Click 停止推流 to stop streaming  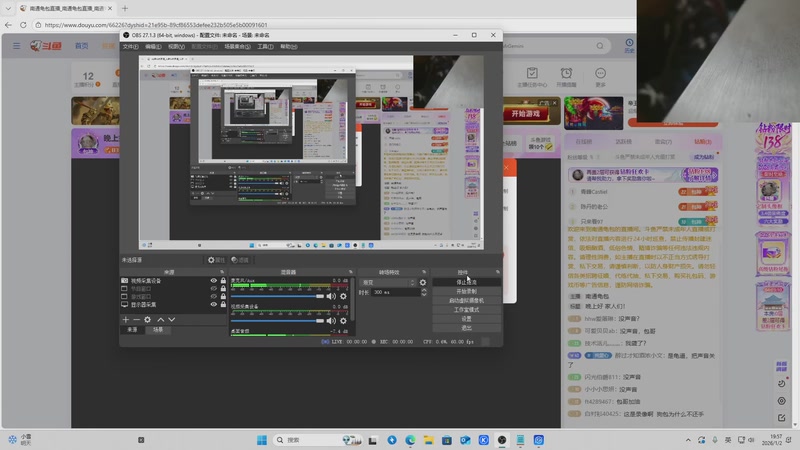(x=466, y=282)
